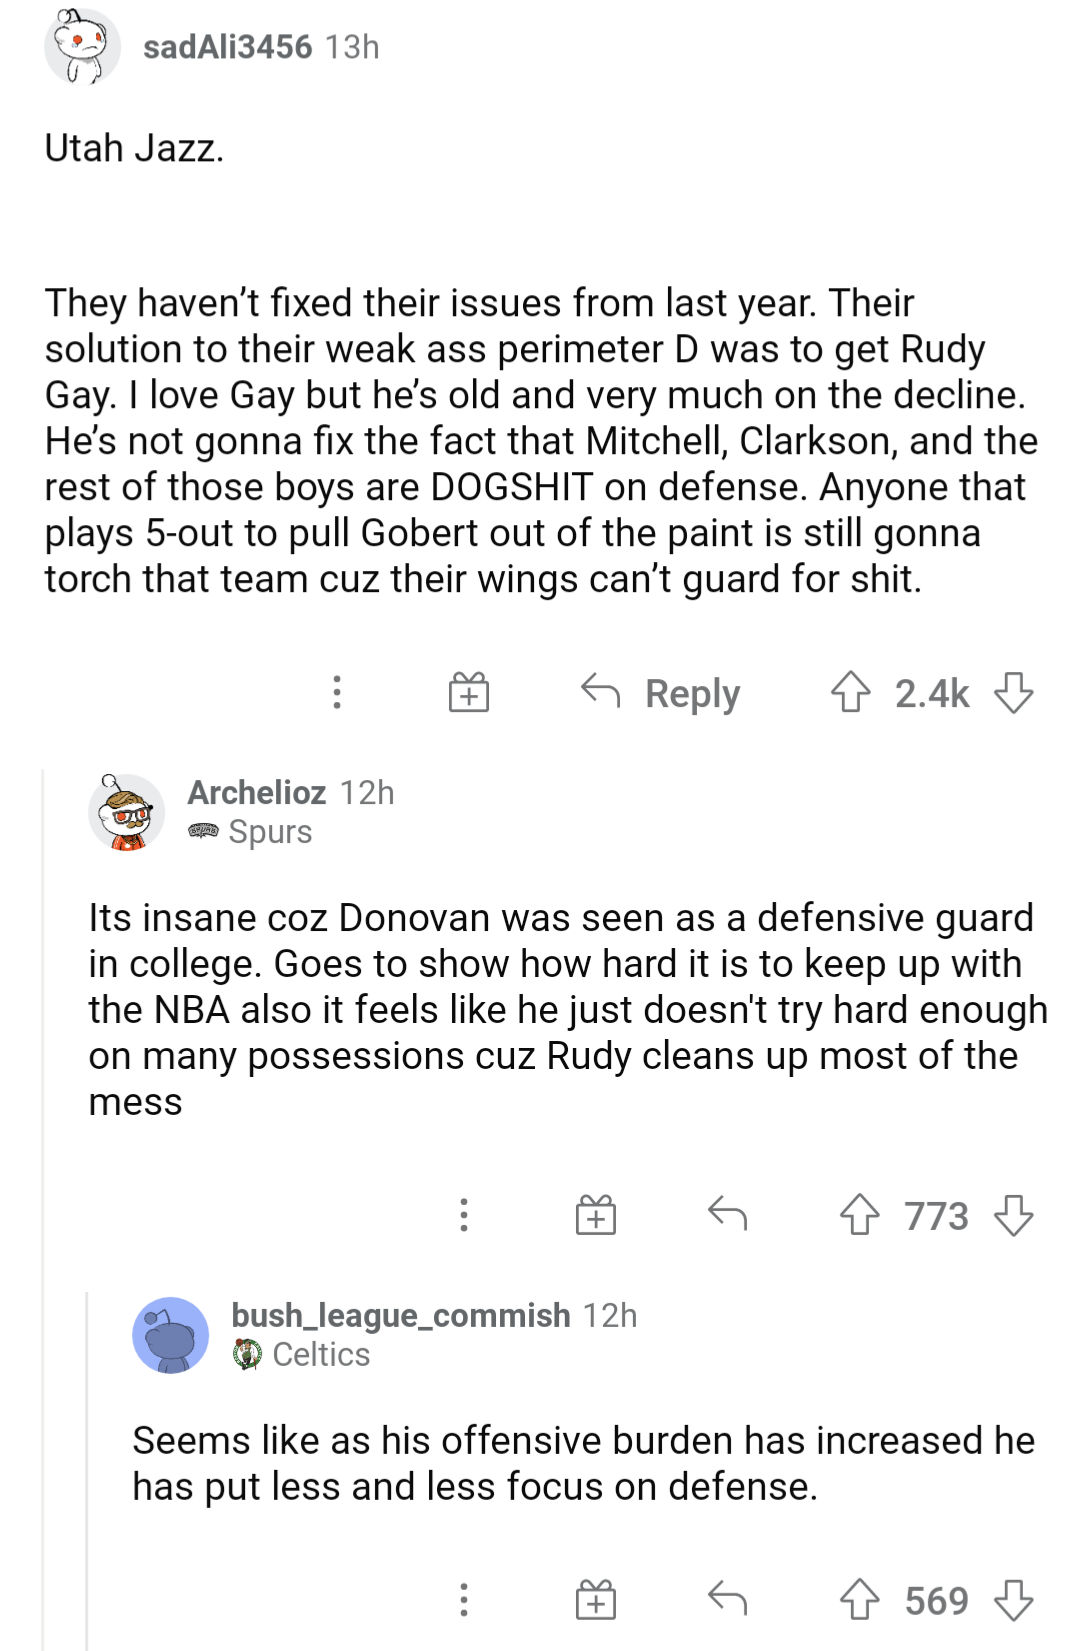The image size is (1080, 1651).
Task: Open sadAli3456's user profile
Action: click(x=227, y=47)
